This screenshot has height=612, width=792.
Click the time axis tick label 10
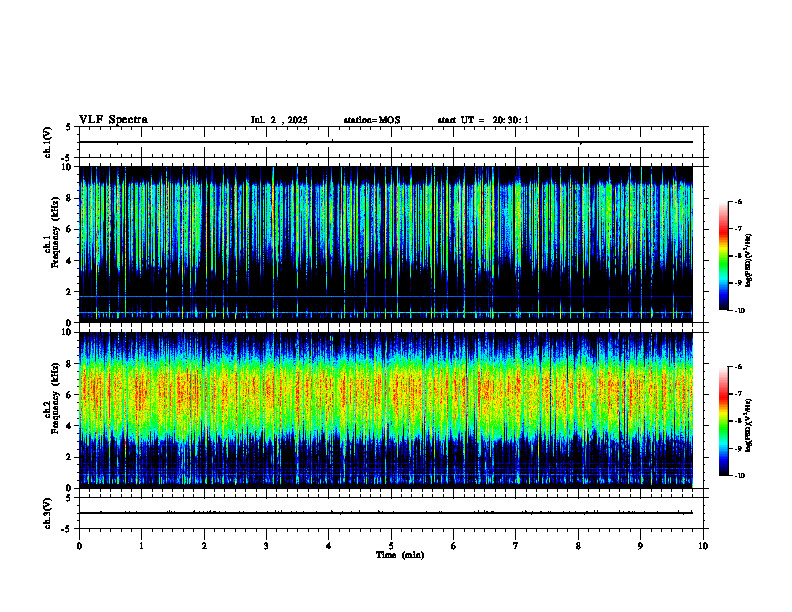click(x=703, y=546)
